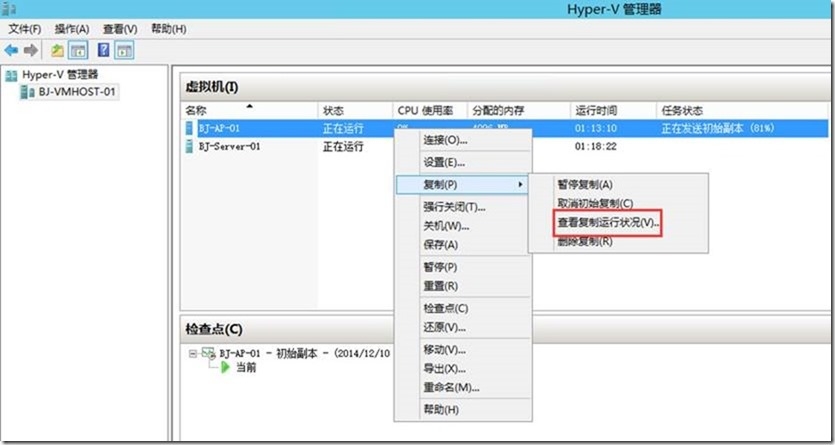Open the 操作(A) menu
Image resolution: width=835 pixels, height=445 pixels.
(x=72, y=29)
